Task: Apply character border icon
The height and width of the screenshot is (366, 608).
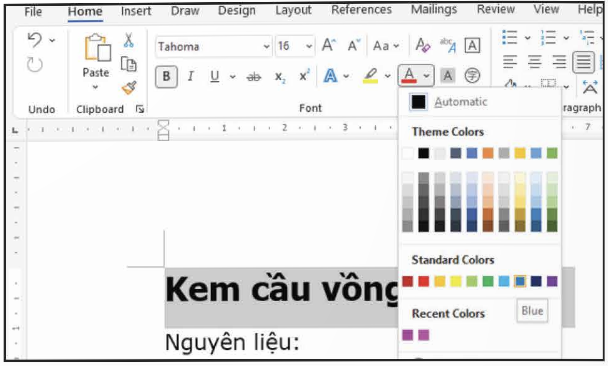Action: (x=472, y=45)
